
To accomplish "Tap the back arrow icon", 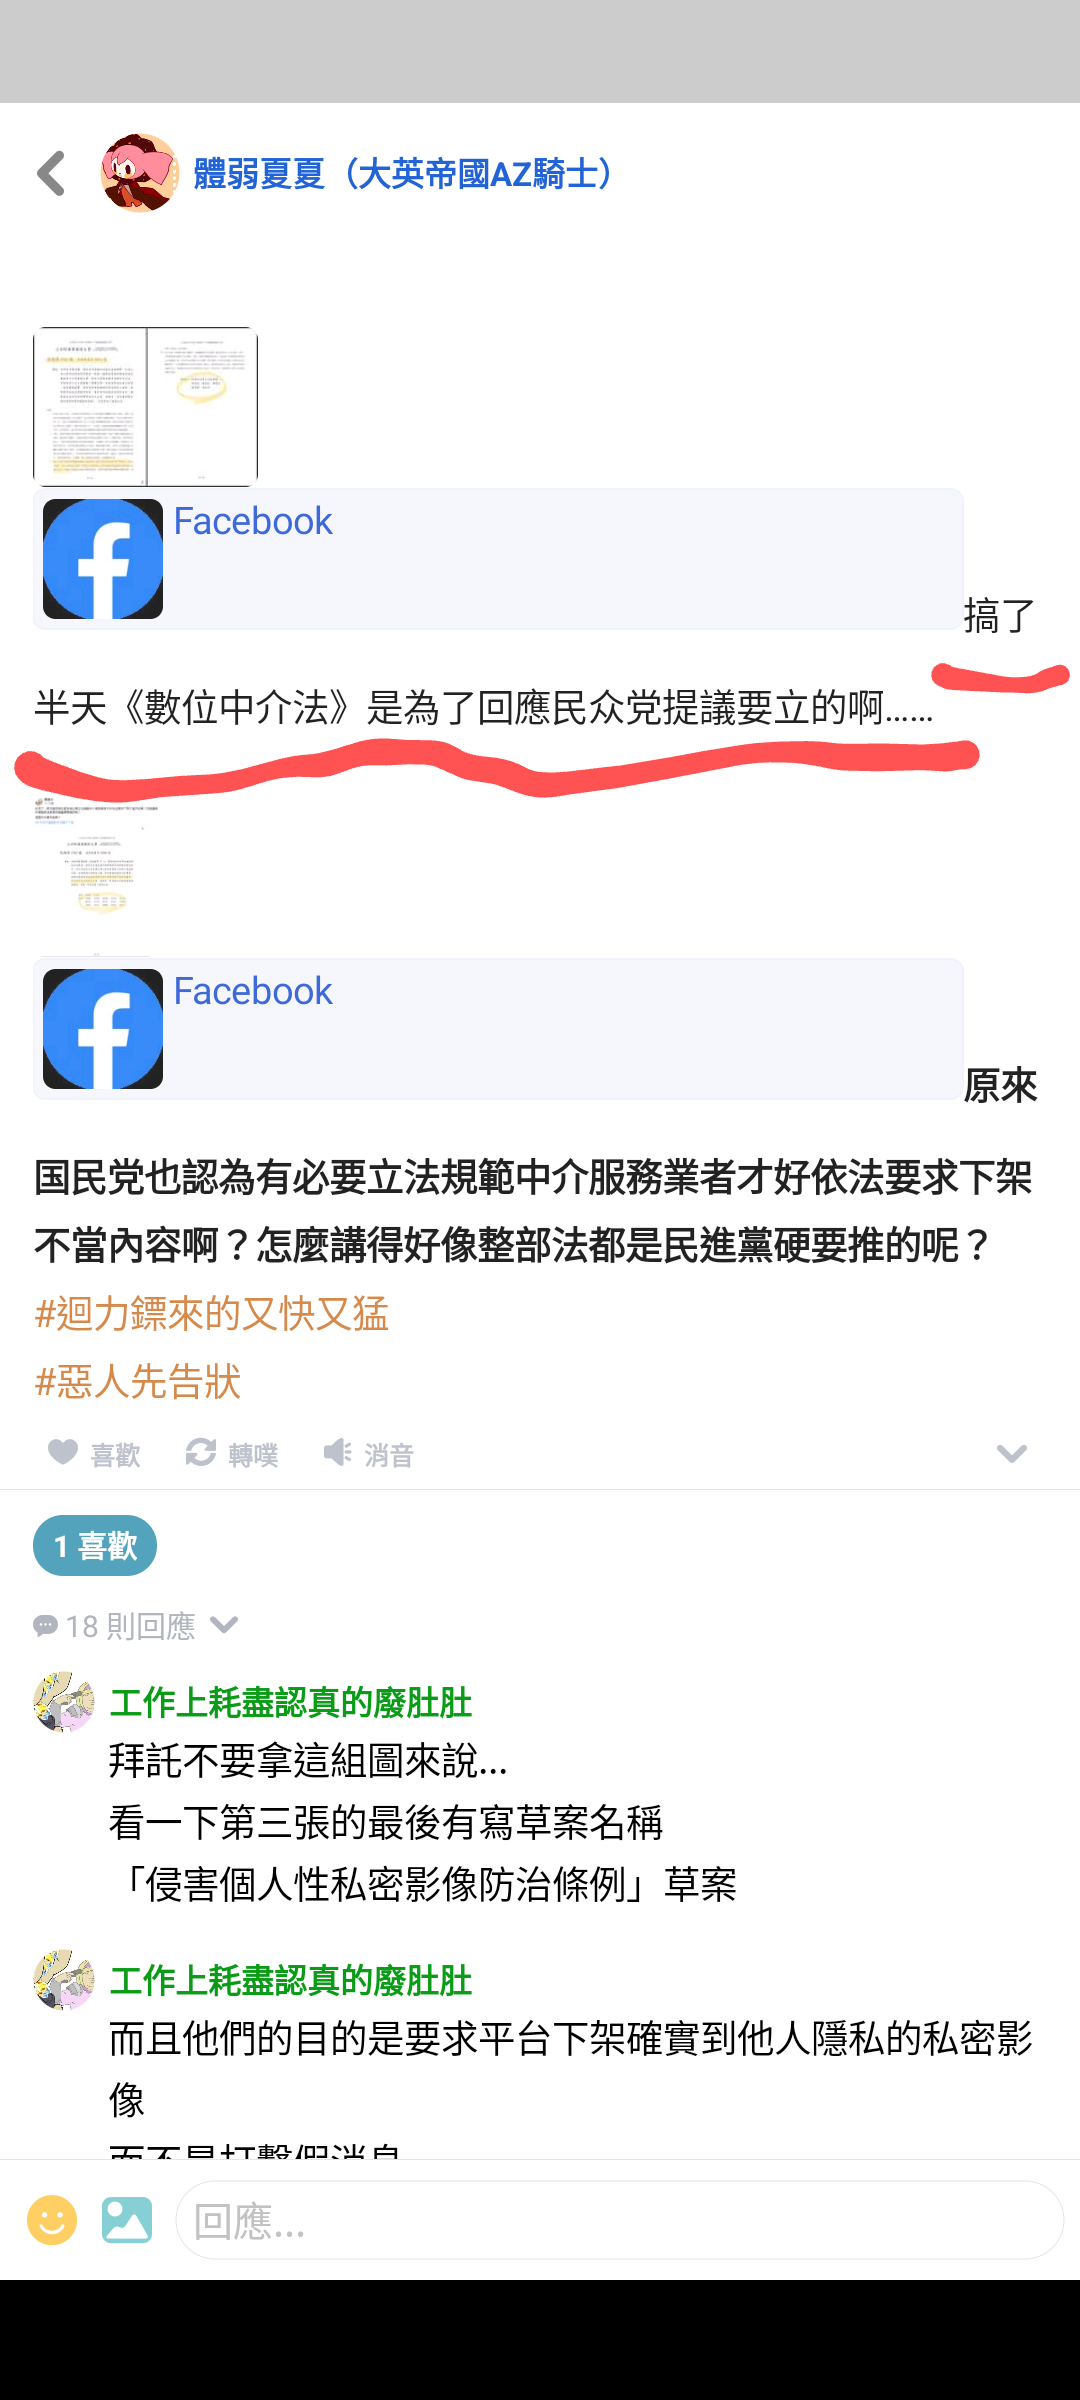I will (x=51, y=173).
